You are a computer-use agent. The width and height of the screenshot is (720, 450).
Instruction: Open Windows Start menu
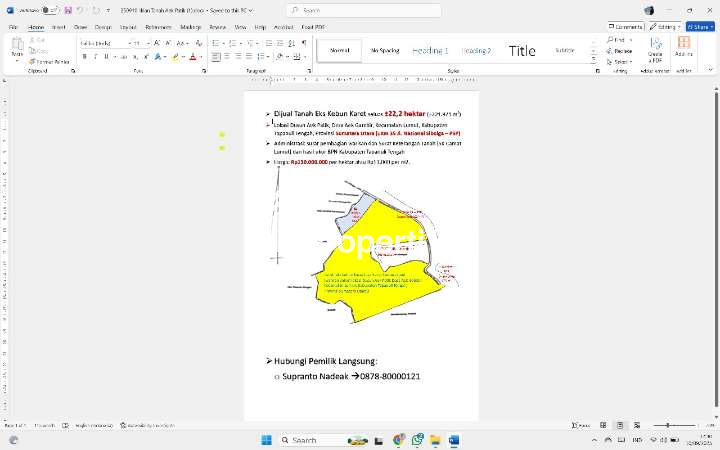click(x=266, y=440)
